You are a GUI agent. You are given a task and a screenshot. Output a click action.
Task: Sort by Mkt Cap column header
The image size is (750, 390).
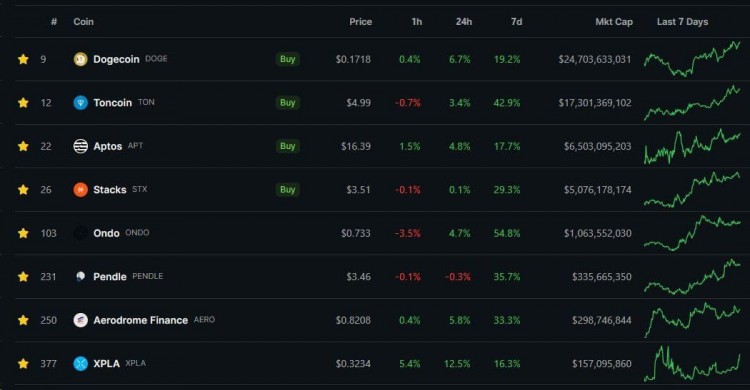[x=614, y=22]
